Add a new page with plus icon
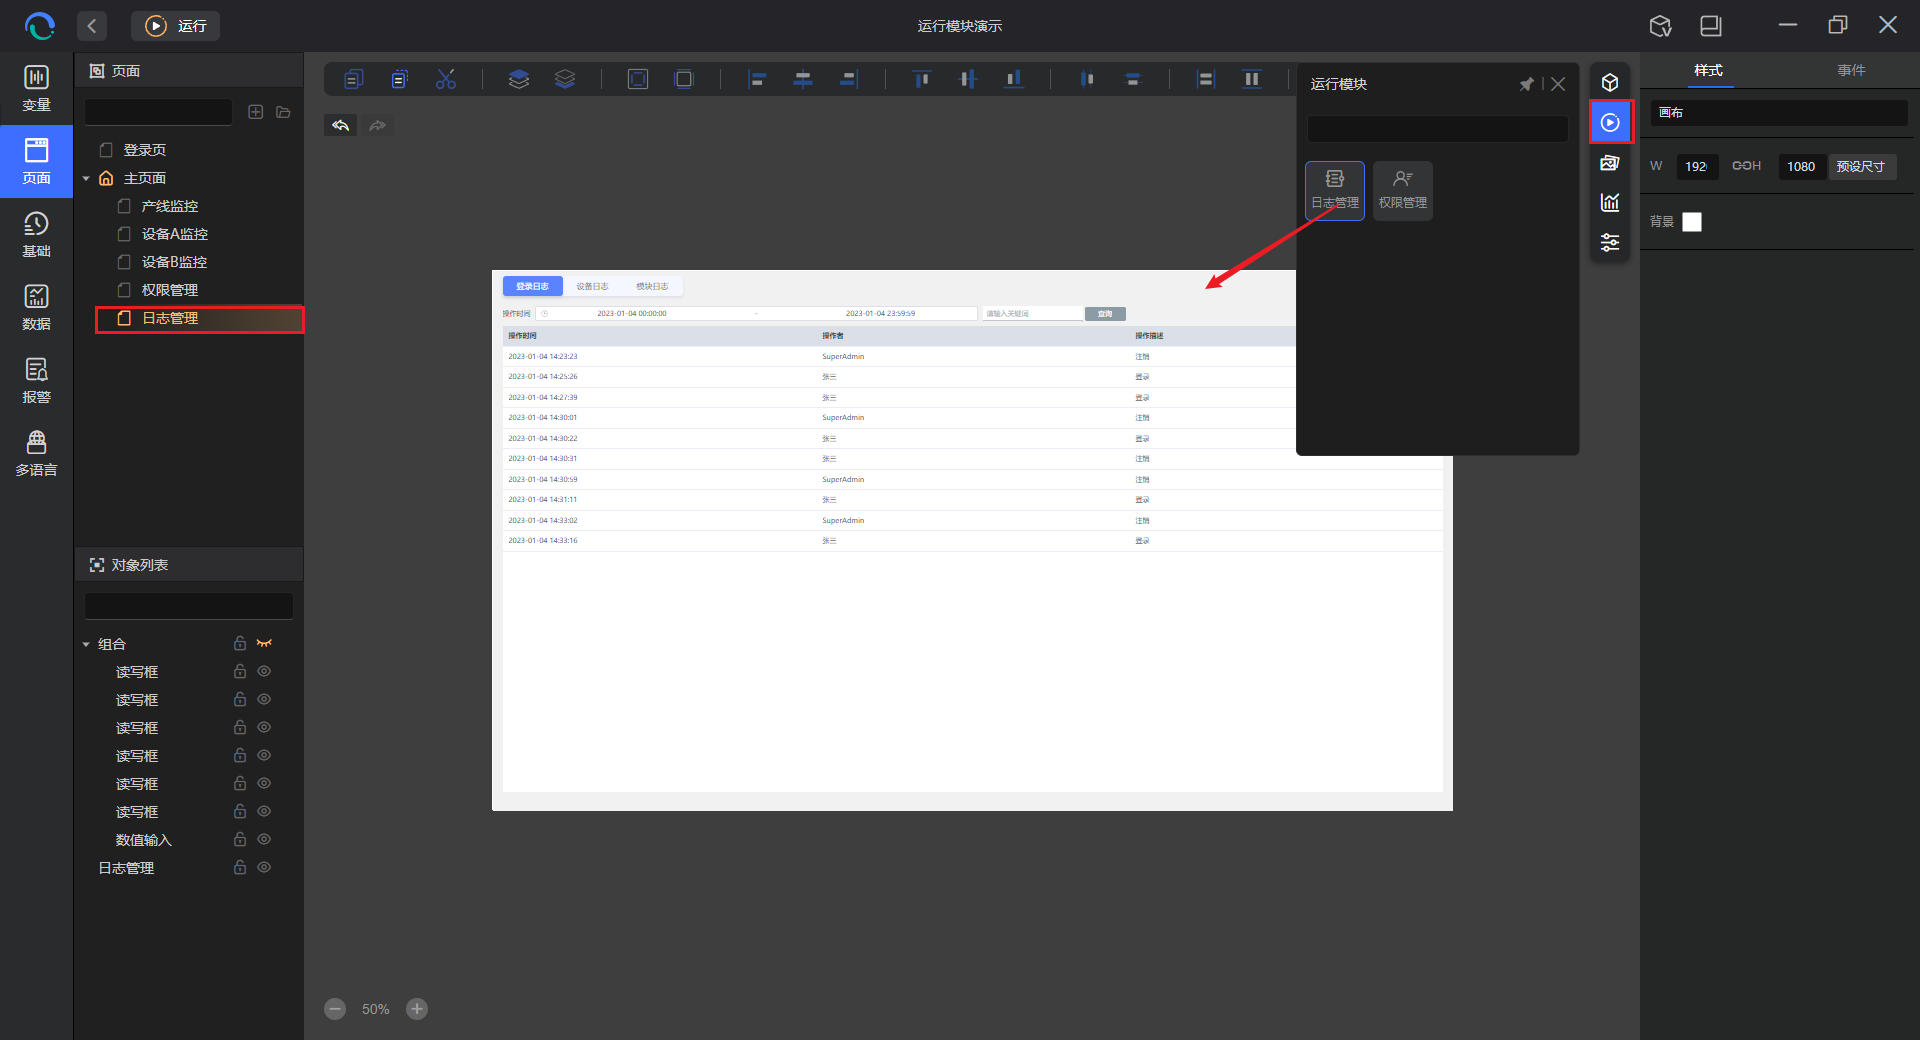Viewport: 1920px width, 1040px height. 256,112
